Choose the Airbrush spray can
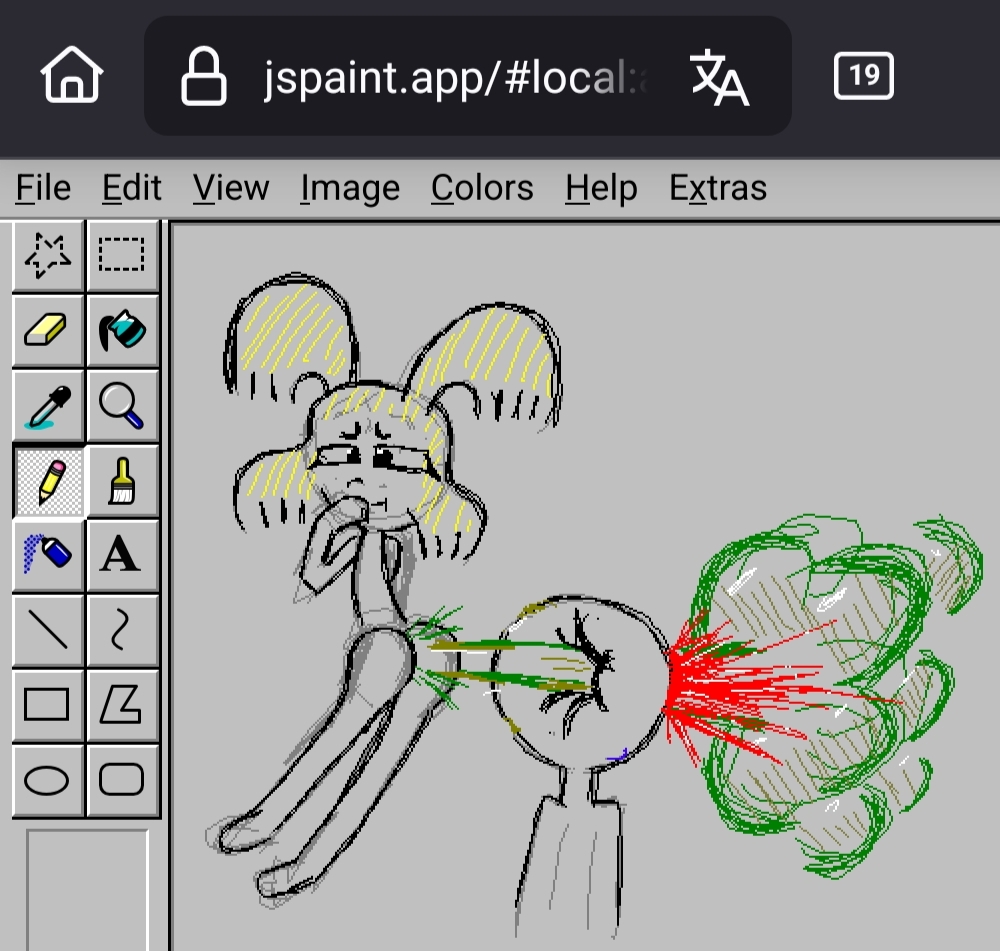Image resolution: width=1000 pixels, height=951 pixels. 48,554
